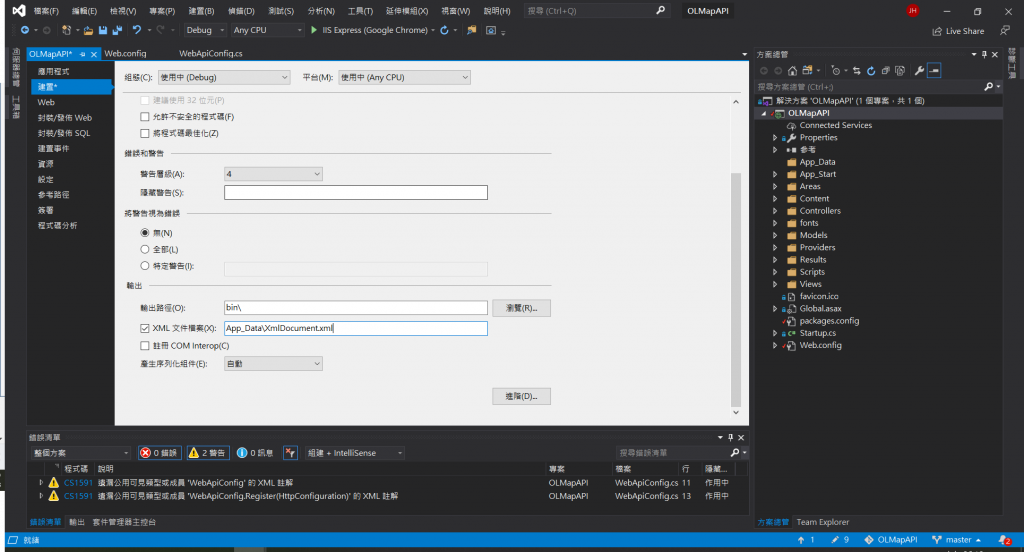Open the warning level dropdown showing 4
Screen dimensions: 1024x552
[273, 174]
